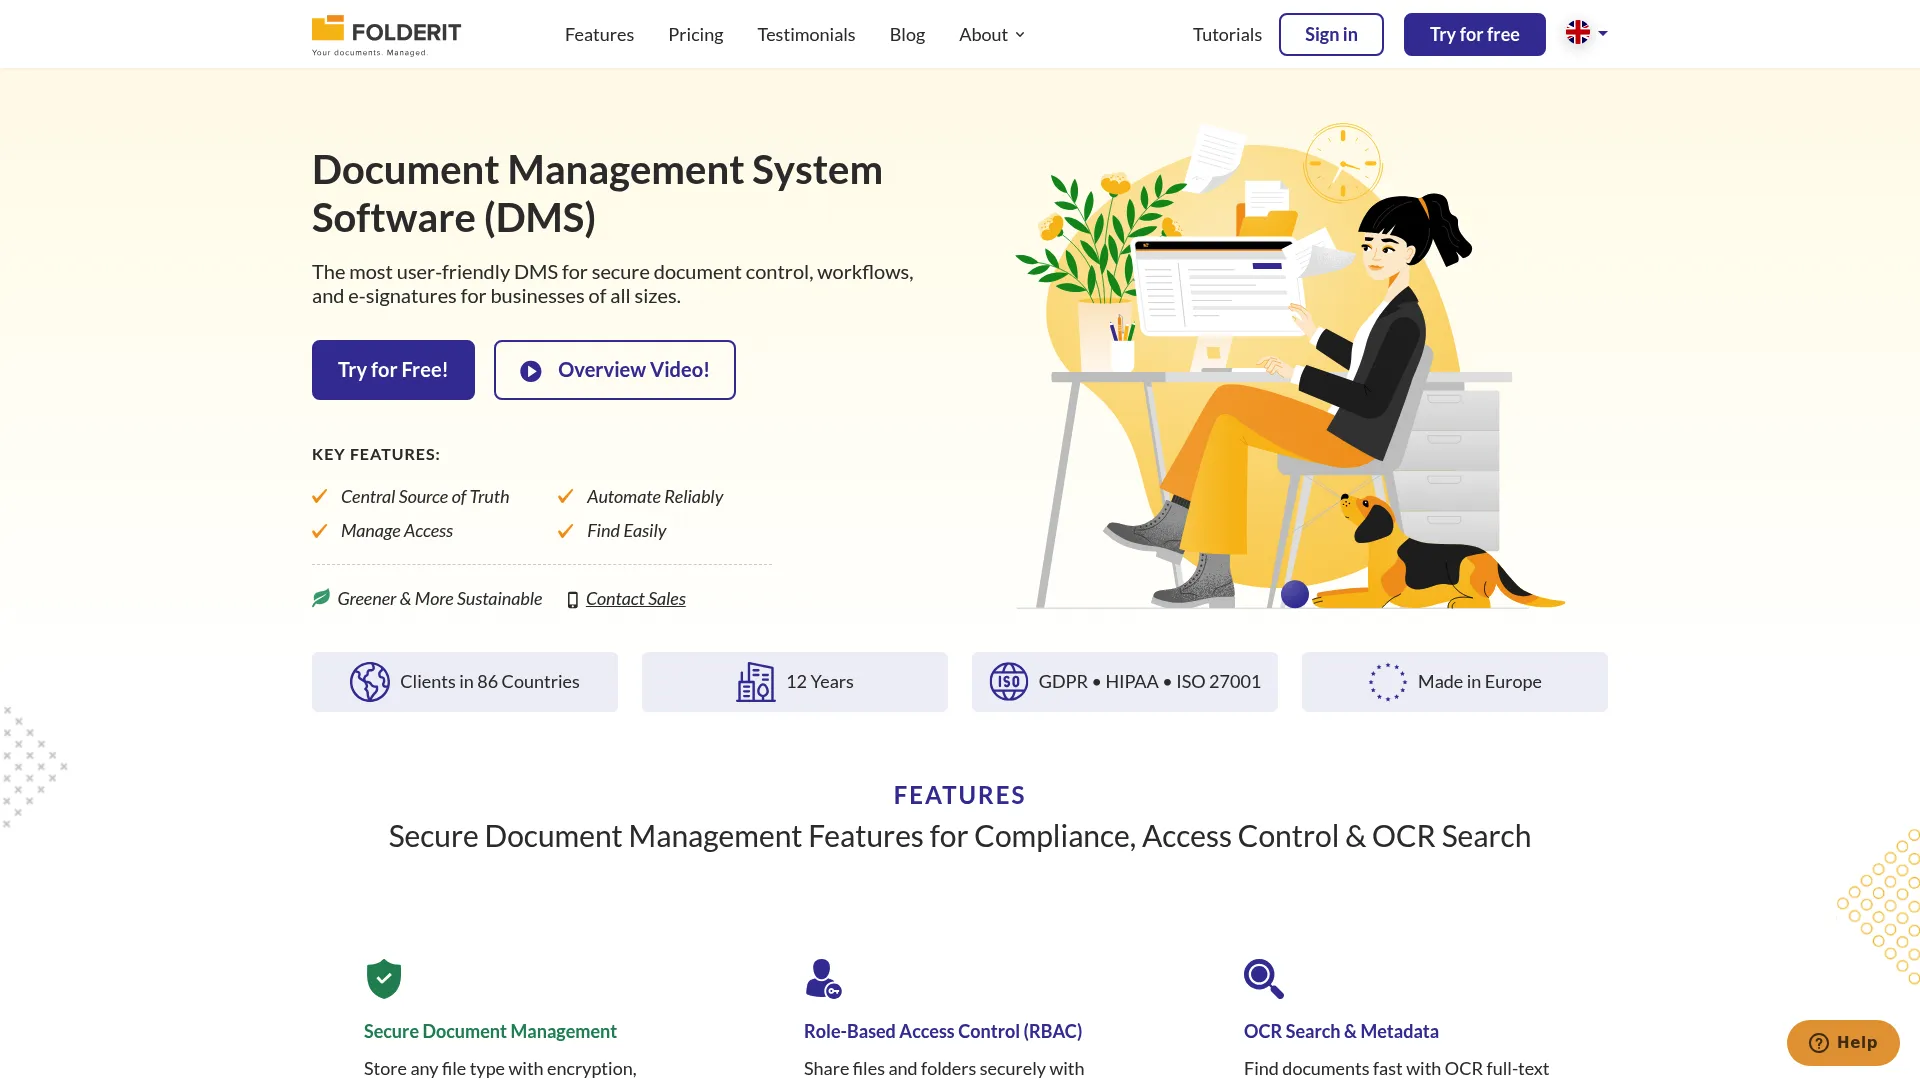Click the question mark icon in Help
Screen dimensions: 1920x1080
click(1818, 1043)
